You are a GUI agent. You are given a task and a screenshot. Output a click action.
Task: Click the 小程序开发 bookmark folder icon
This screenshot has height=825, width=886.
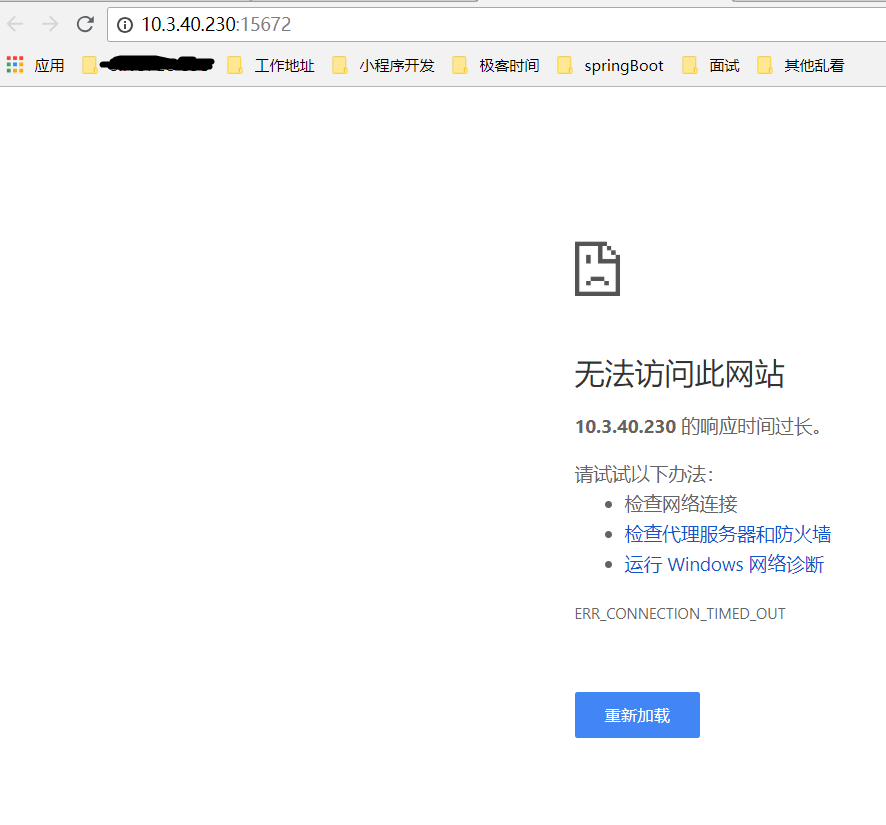(x=340, y=64)
